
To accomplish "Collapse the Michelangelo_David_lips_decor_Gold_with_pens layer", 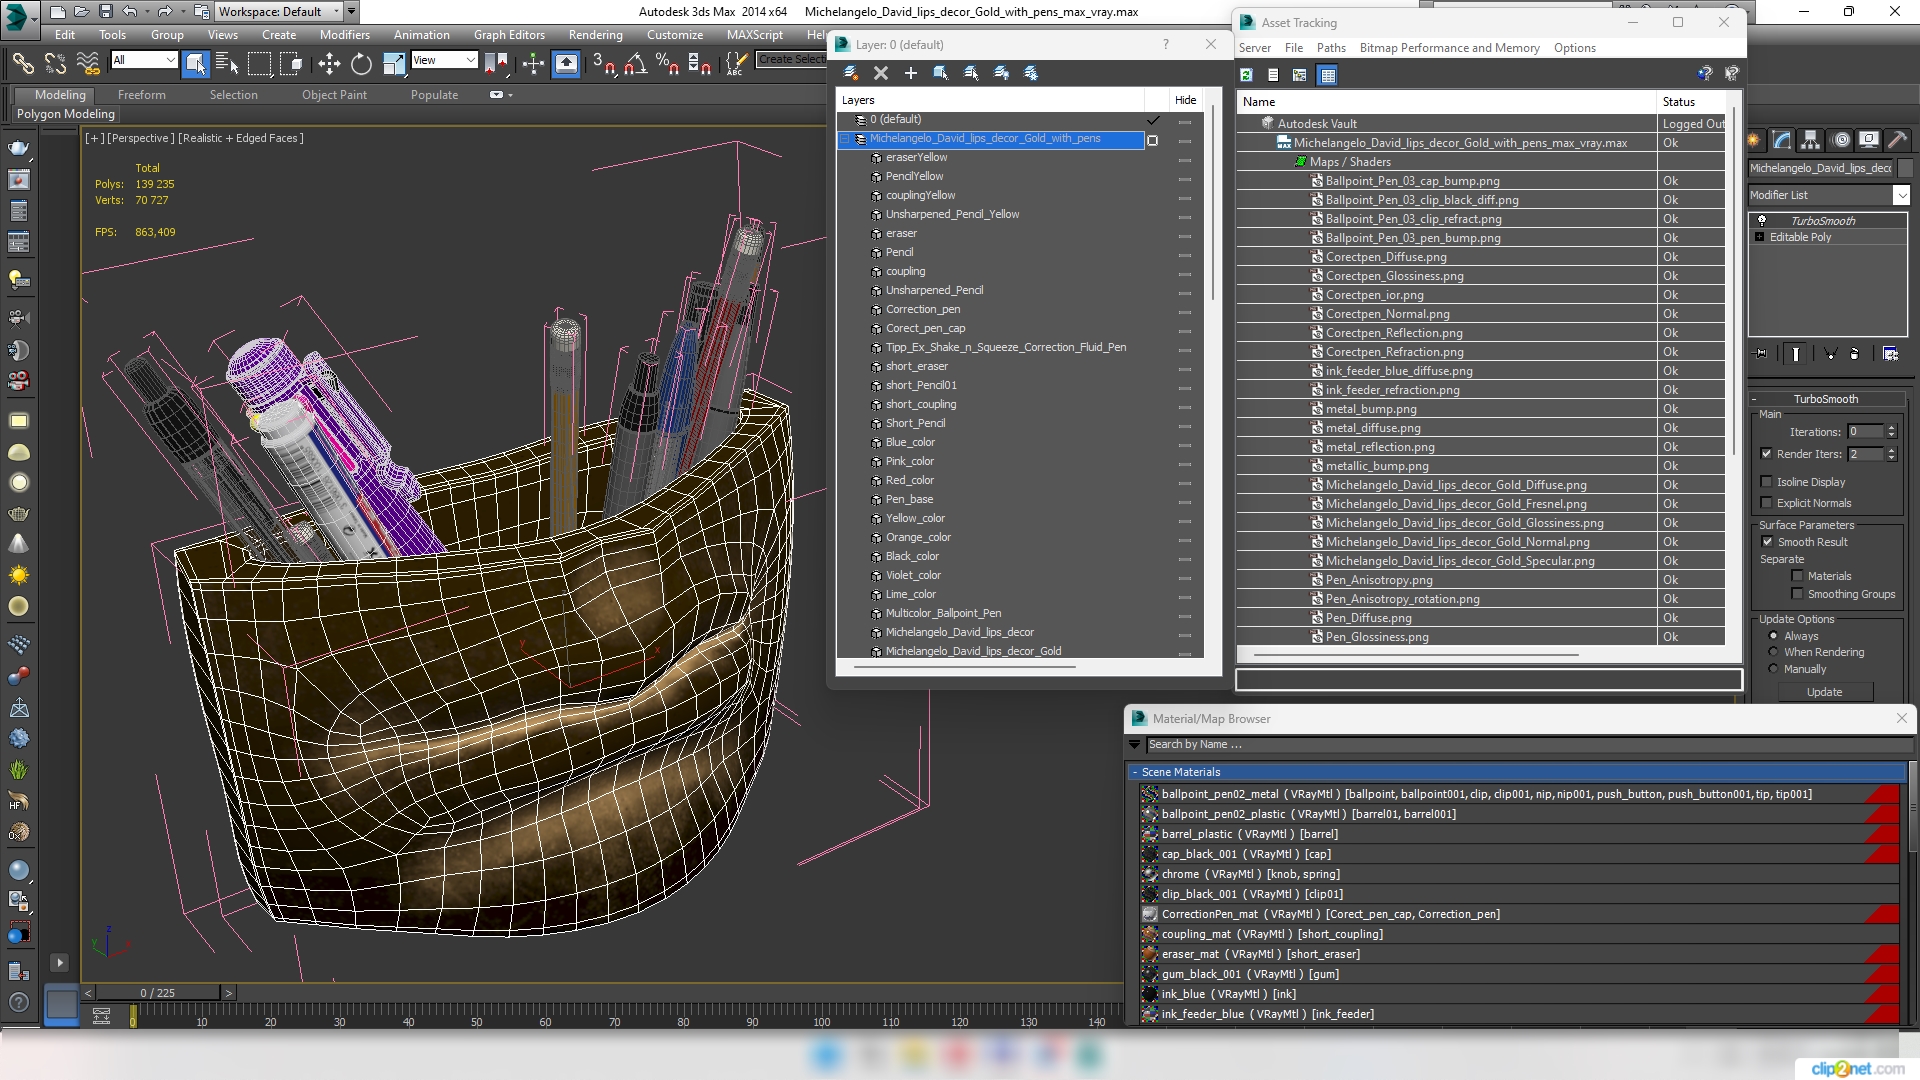I will [845, 139].
